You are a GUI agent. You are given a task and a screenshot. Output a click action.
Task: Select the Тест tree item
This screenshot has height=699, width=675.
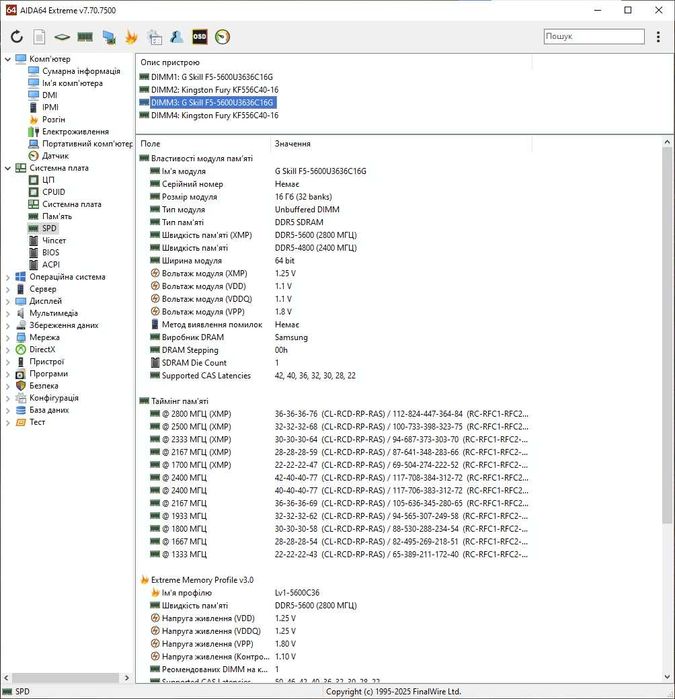pos(37,422)
